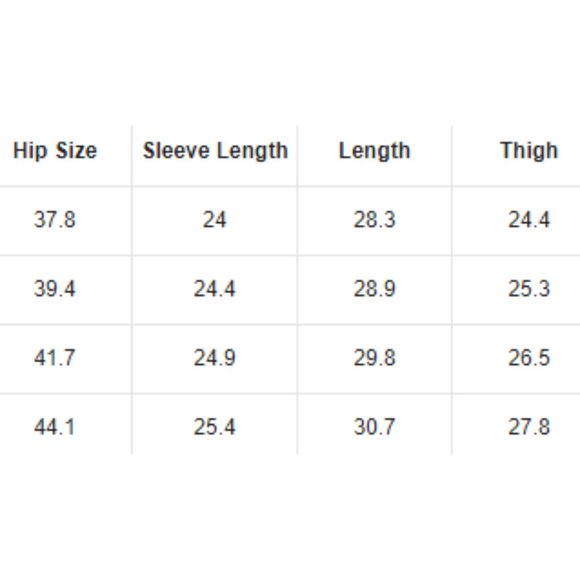Click the Length column header
The image size is (580, 580).
click(x=374, y=151)
